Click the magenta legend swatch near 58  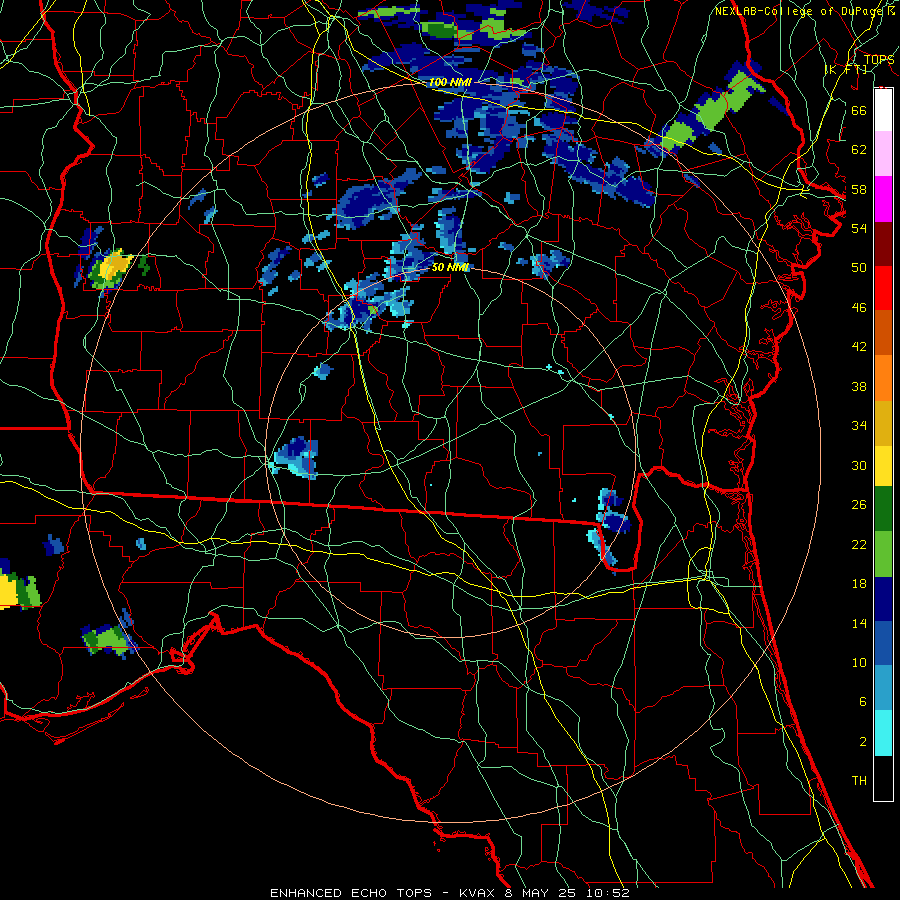[883, 199]
